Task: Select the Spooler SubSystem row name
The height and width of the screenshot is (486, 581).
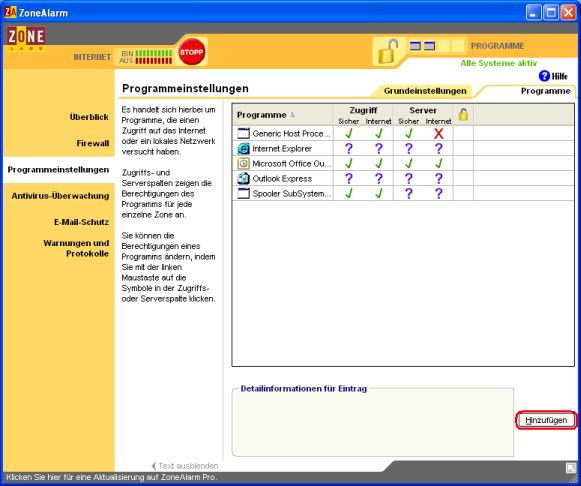Action: click(292, 193)
